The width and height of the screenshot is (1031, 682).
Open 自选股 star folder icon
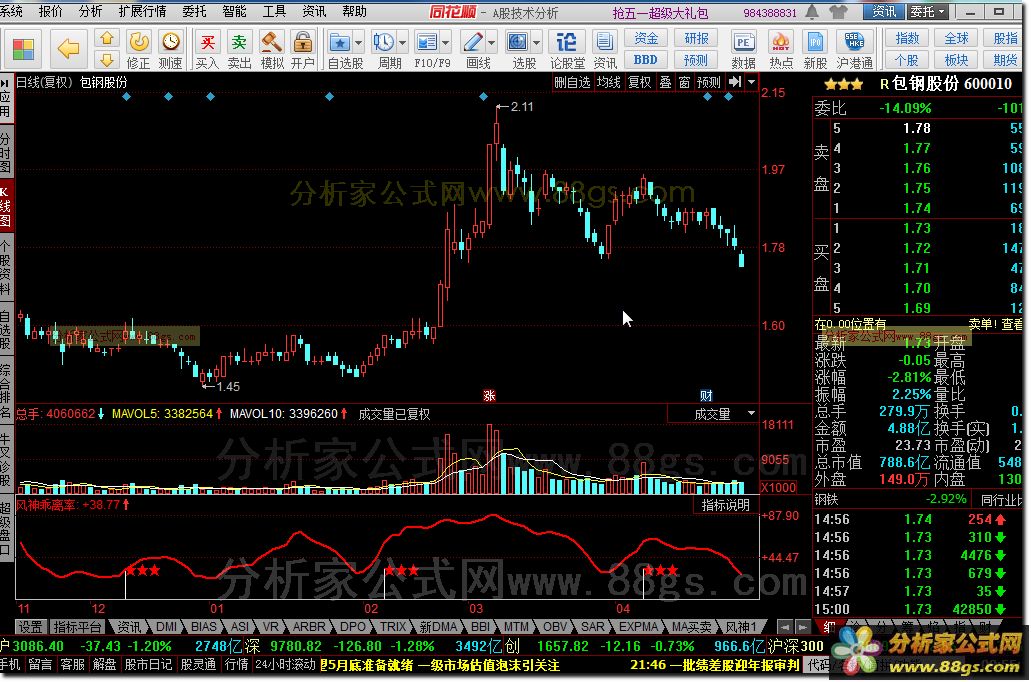[x=340, y=43]
